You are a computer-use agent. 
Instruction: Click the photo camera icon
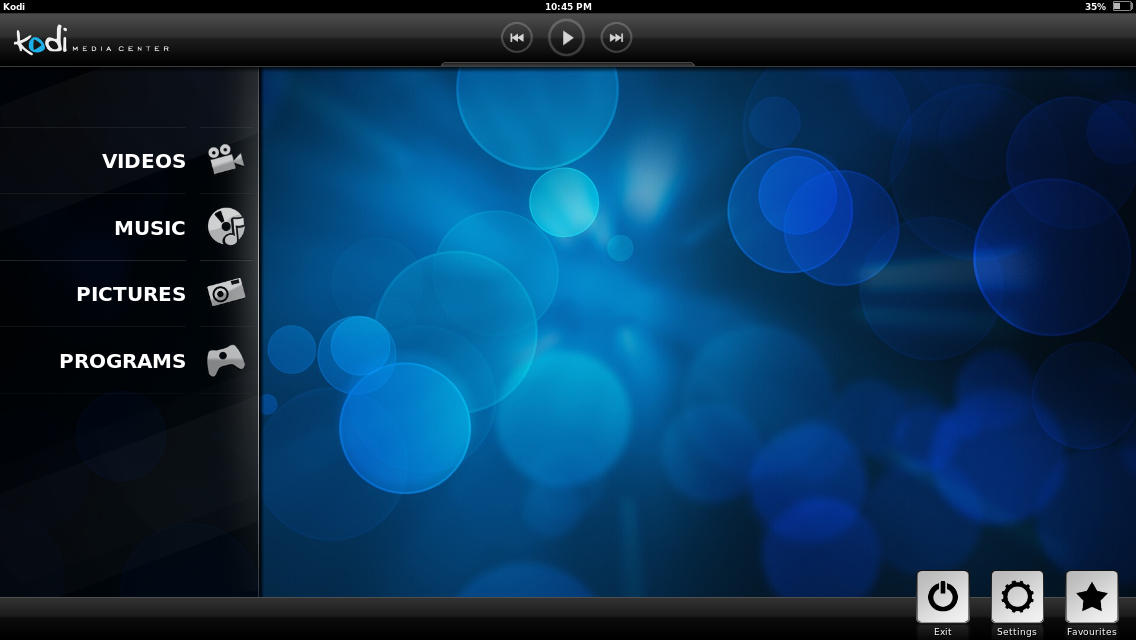coord(226,292)
